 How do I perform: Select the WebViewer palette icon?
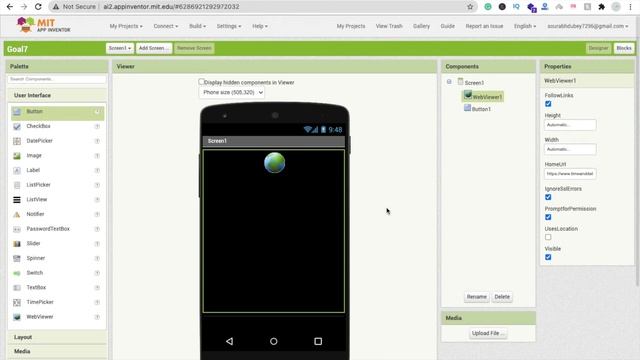point(17,317)
